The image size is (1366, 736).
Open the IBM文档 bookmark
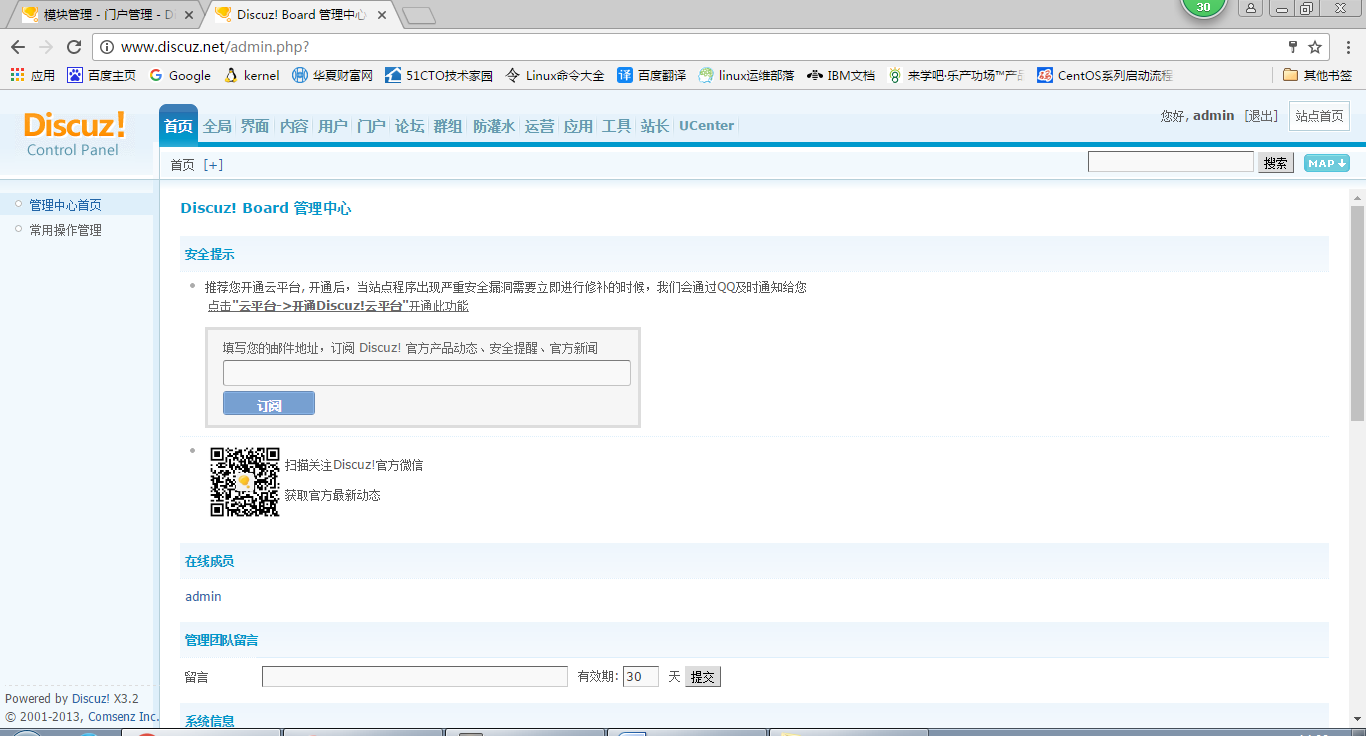tap(841, 75)
